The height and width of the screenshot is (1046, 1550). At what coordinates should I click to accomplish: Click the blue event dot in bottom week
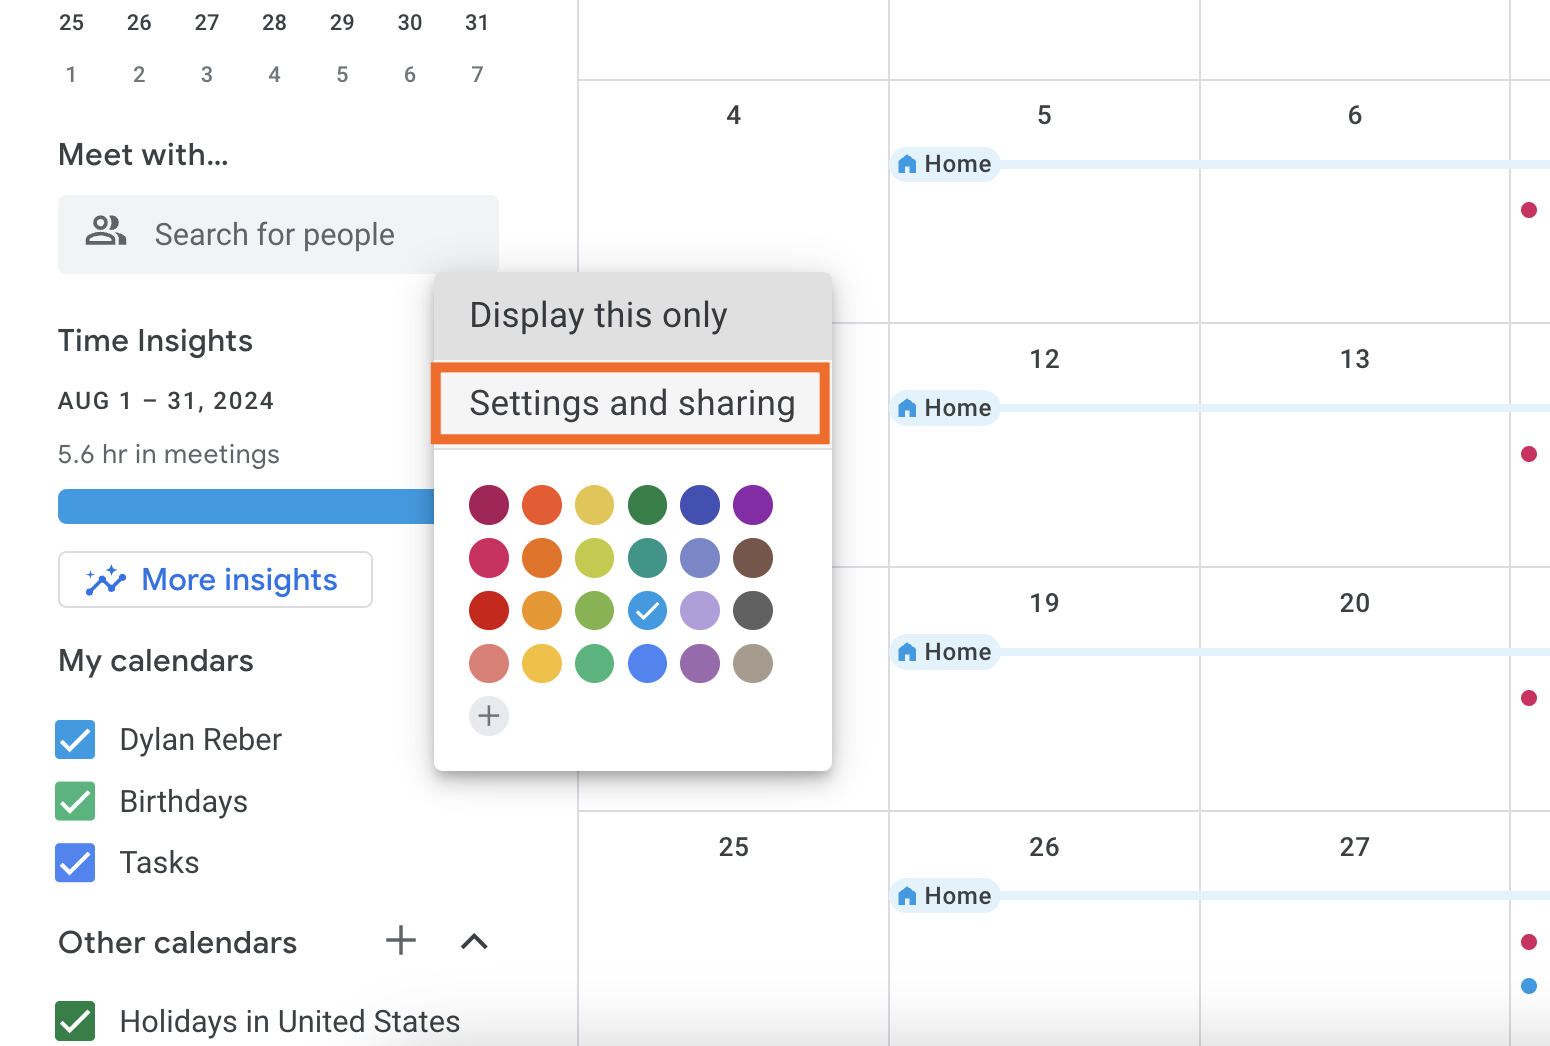coord(1529,986)
